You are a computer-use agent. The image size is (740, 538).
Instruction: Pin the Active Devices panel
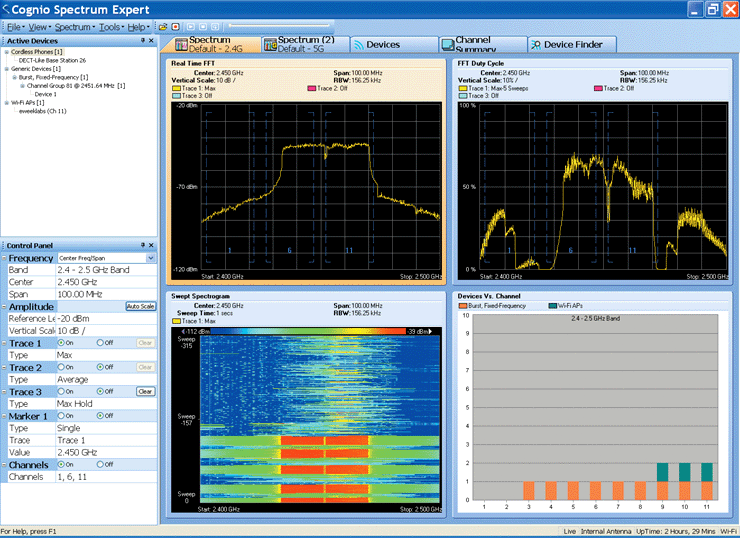[143, 41]
